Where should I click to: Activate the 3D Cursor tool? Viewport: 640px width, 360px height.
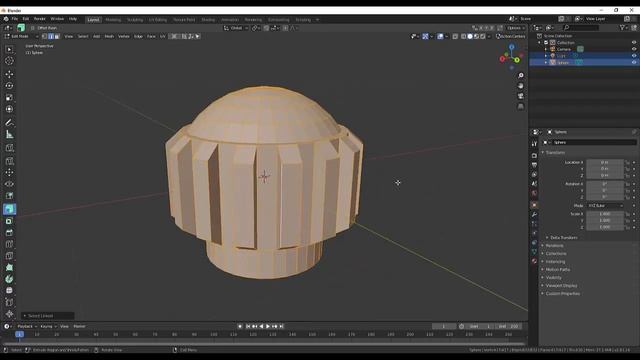(x=9, y=61)
